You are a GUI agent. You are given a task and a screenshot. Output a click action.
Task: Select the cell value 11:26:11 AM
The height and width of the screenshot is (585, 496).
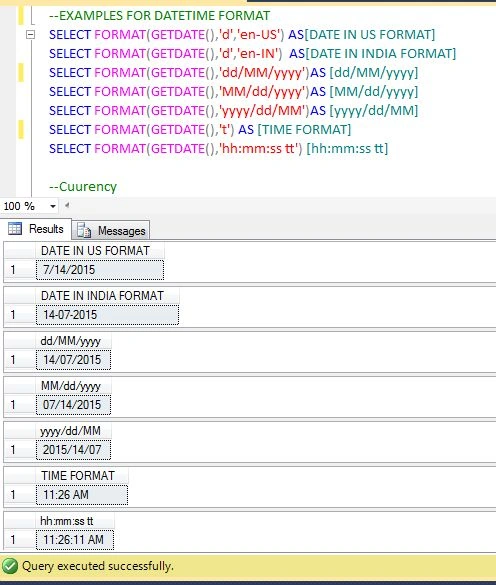(x=75, y=540)
